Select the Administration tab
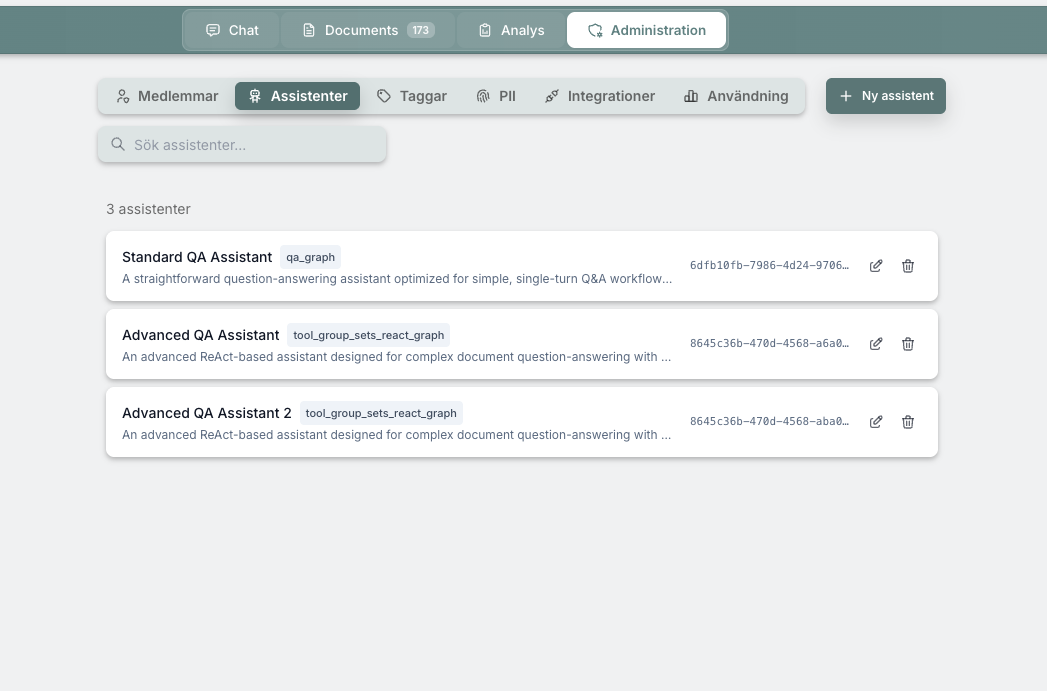The width and height of the screenshot is (1047, 691). (x=646, y=30)
